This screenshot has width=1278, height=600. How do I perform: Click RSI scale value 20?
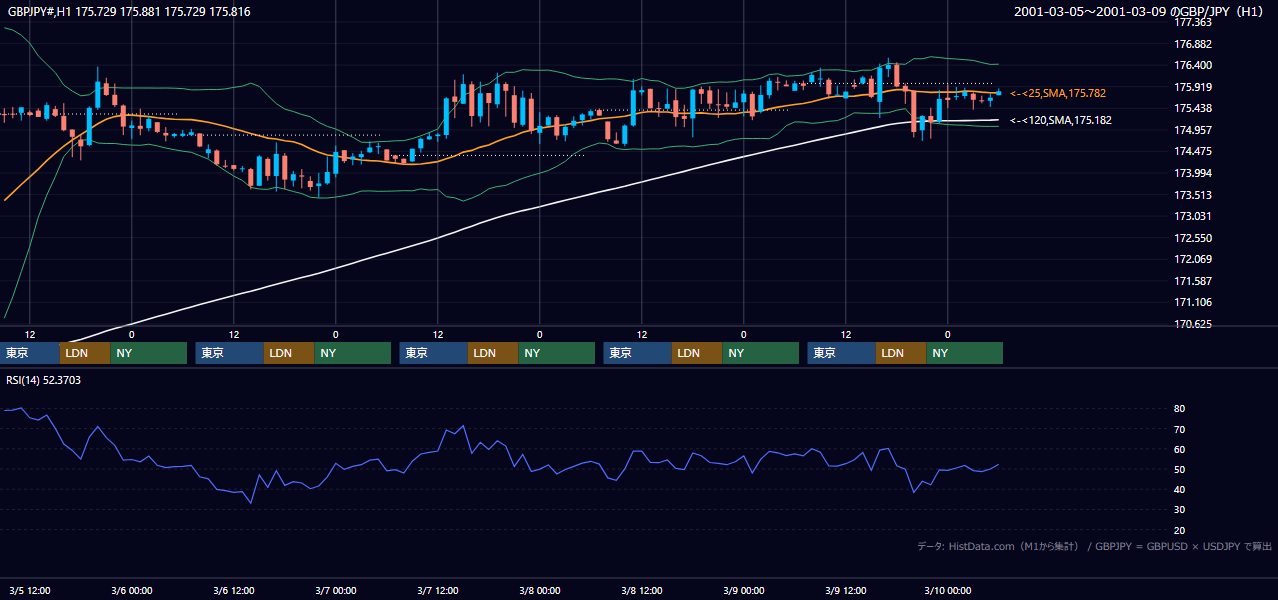pyautogui.click(x=1180, y=530)
